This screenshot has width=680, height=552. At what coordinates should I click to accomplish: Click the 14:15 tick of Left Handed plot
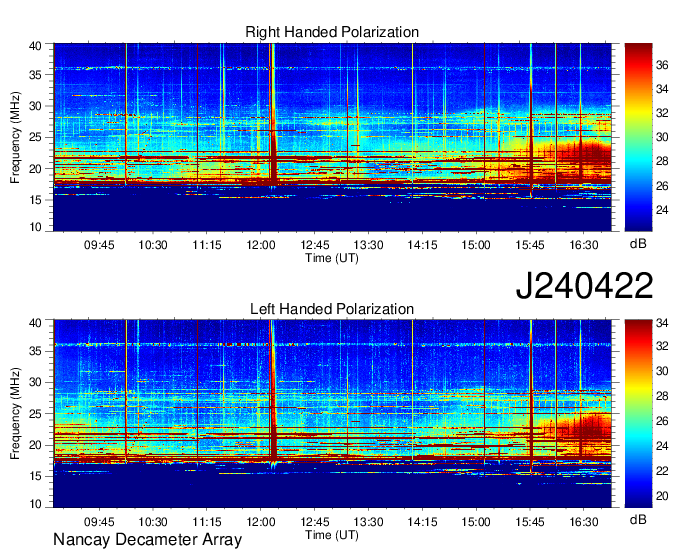422,522
